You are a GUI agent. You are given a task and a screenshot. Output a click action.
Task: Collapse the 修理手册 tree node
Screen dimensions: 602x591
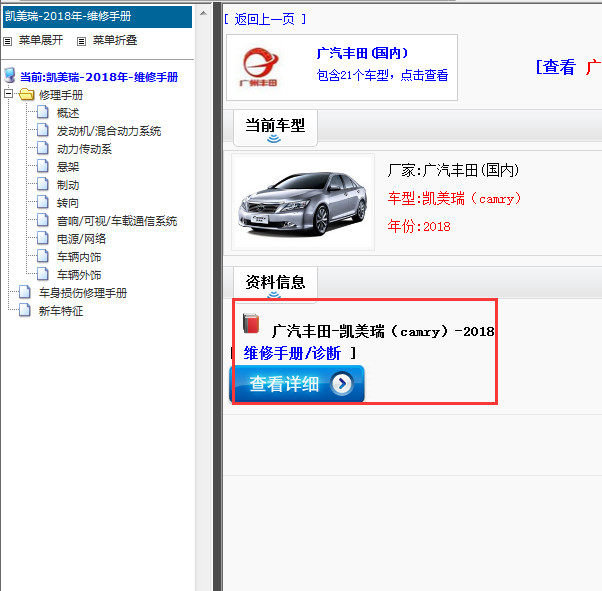8,93
